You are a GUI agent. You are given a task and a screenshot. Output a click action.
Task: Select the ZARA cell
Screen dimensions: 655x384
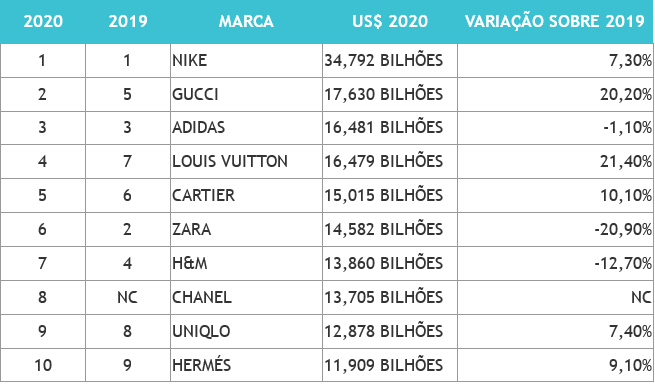click(x=246, y=229)
